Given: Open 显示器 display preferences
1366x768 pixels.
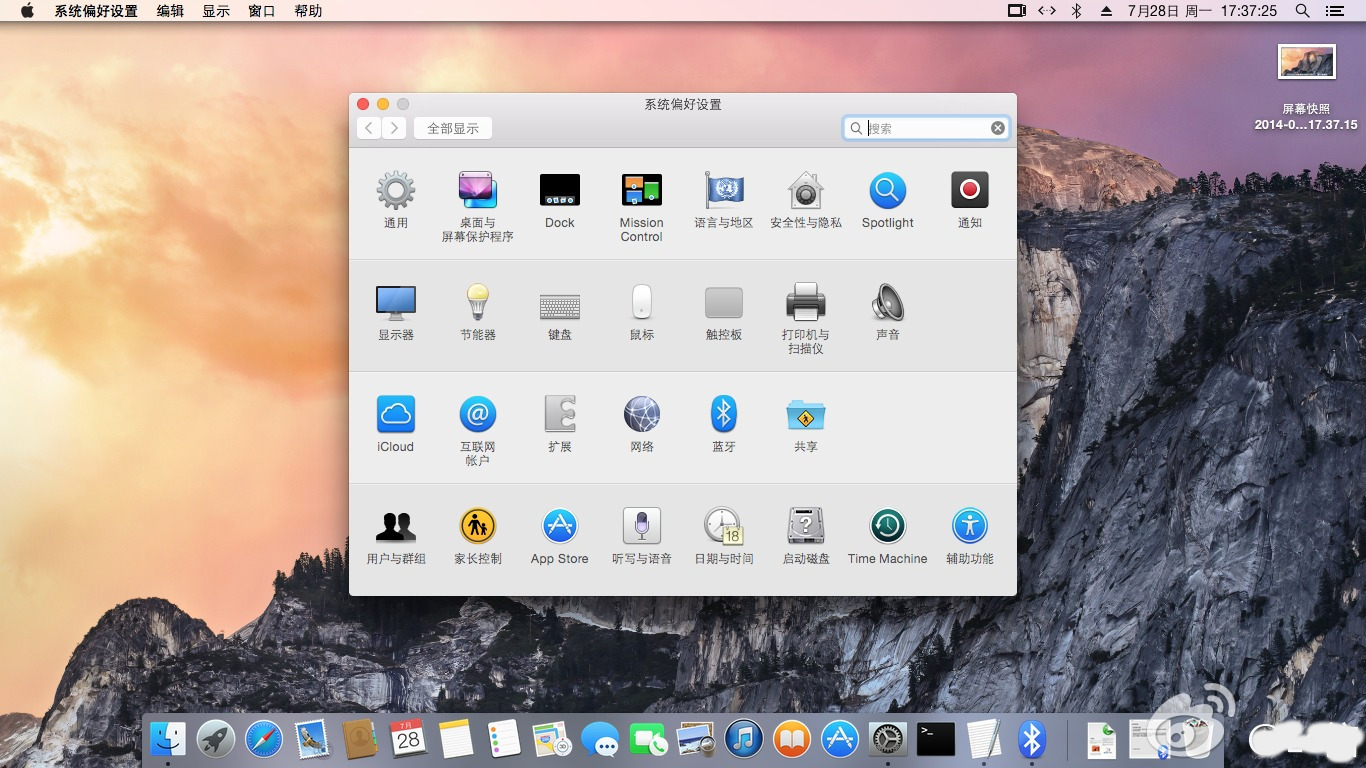Looking at the screenshot, I should 396,302.
